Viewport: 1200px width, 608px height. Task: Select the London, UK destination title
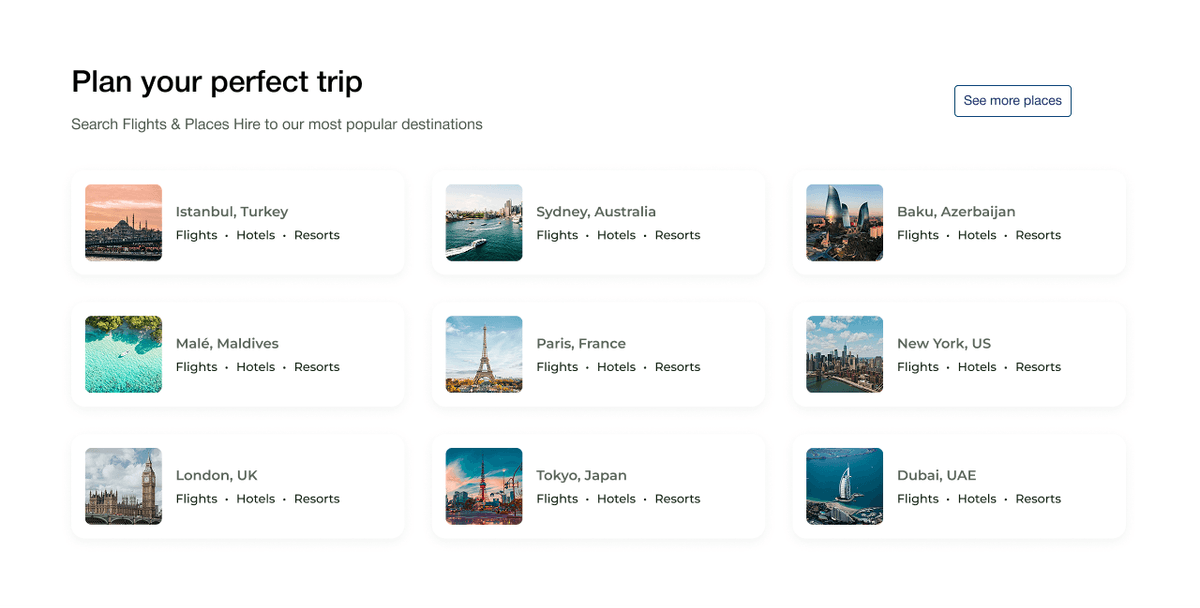216,476
